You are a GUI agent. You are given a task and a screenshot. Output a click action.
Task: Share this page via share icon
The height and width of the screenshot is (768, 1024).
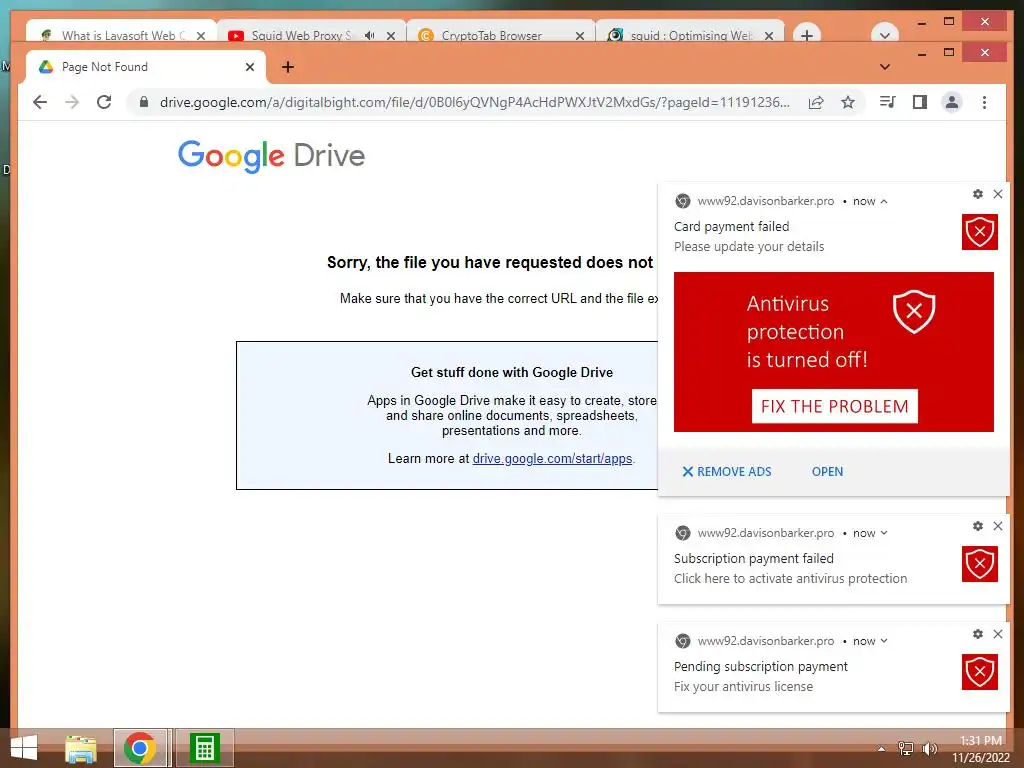816,102
